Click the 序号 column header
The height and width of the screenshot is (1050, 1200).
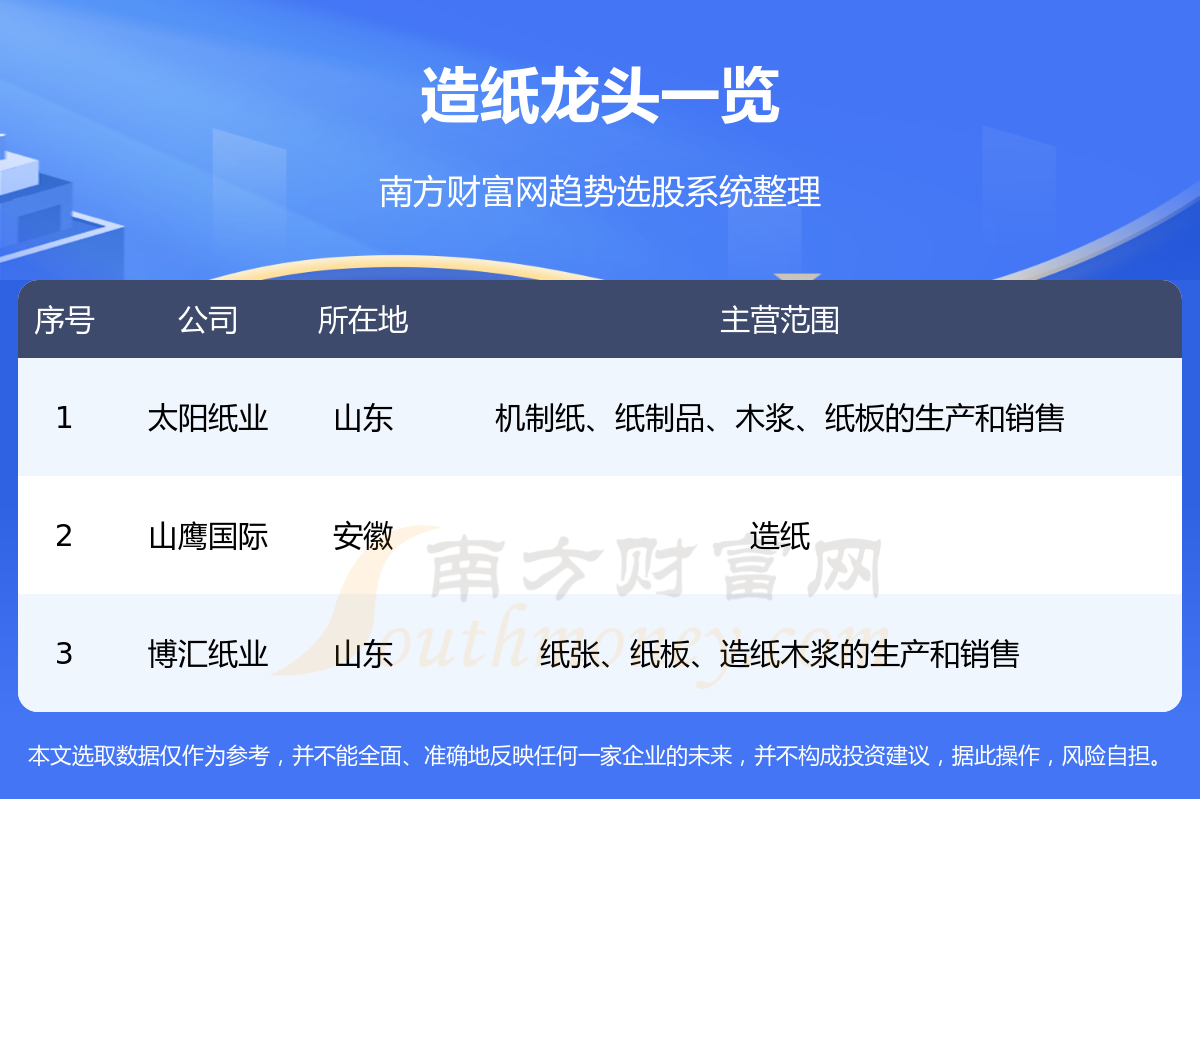64,320
